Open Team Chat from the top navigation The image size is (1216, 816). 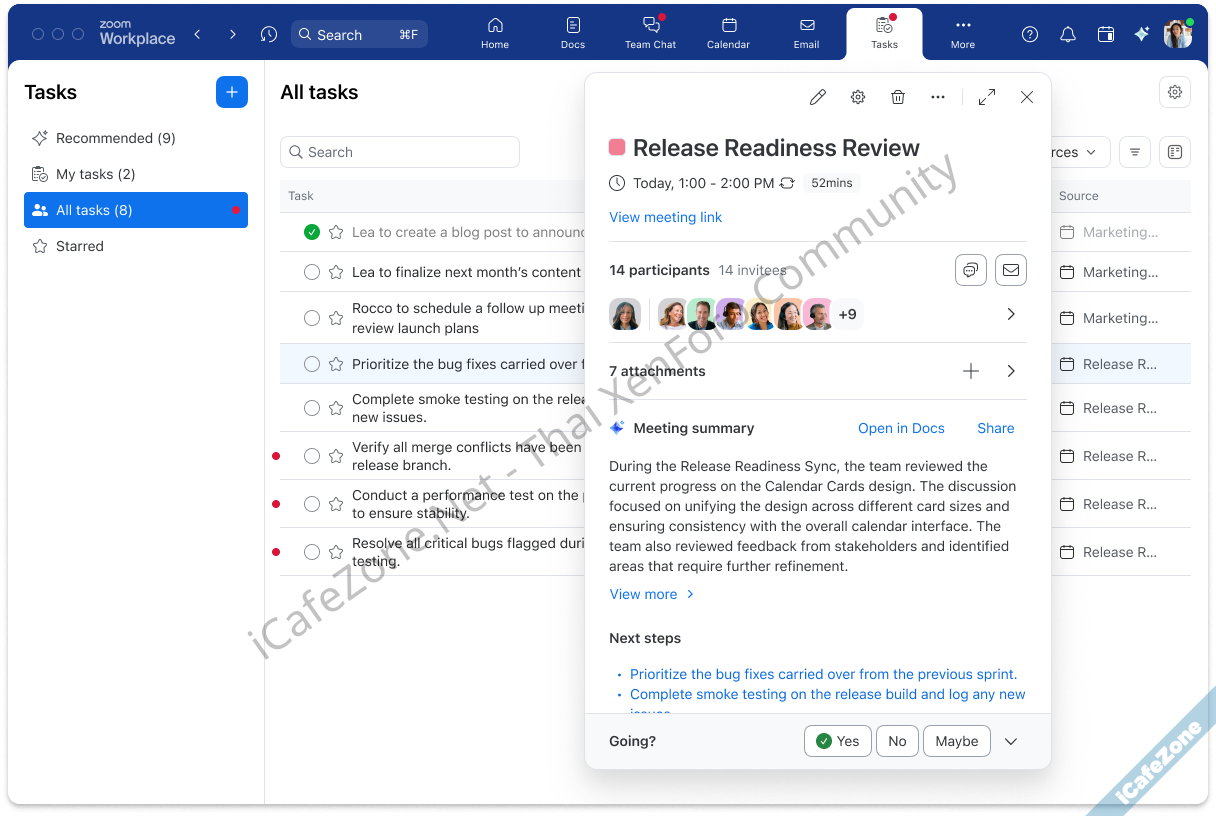[x=650, y=33]
